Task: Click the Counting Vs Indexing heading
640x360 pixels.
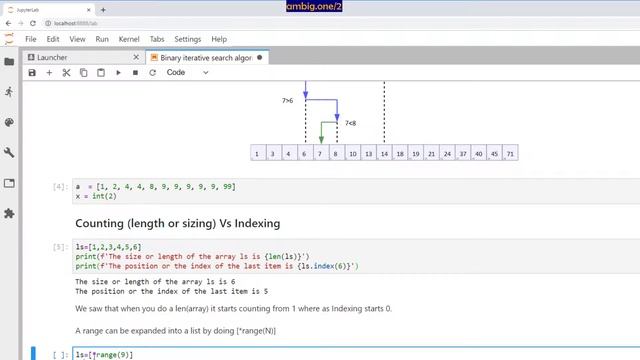Action: 178,223
